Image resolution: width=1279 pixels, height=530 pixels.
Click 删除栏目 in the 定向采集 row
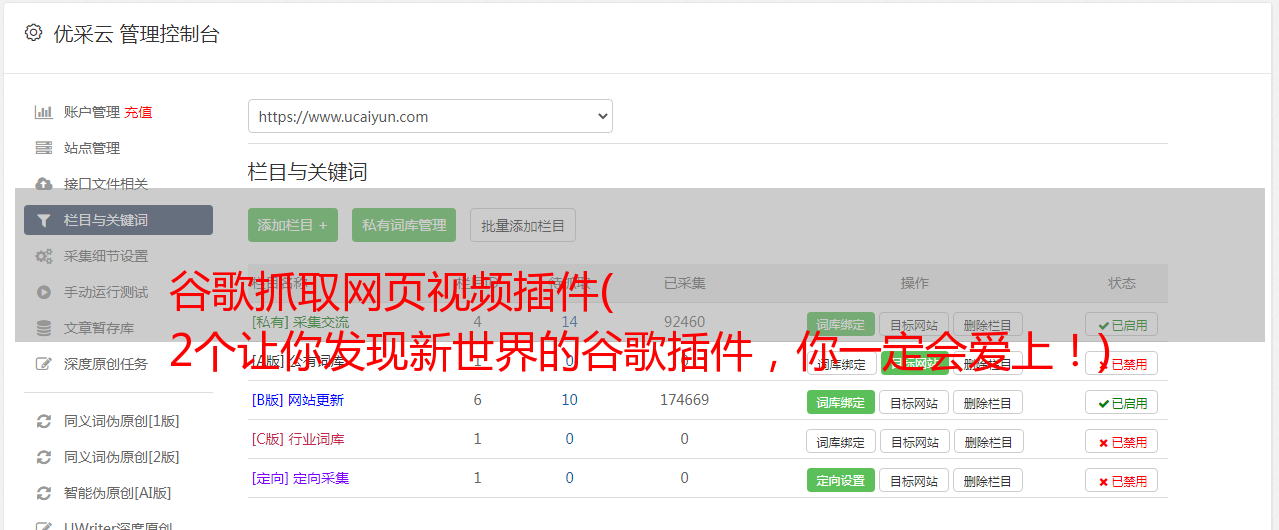click(988, 481)
